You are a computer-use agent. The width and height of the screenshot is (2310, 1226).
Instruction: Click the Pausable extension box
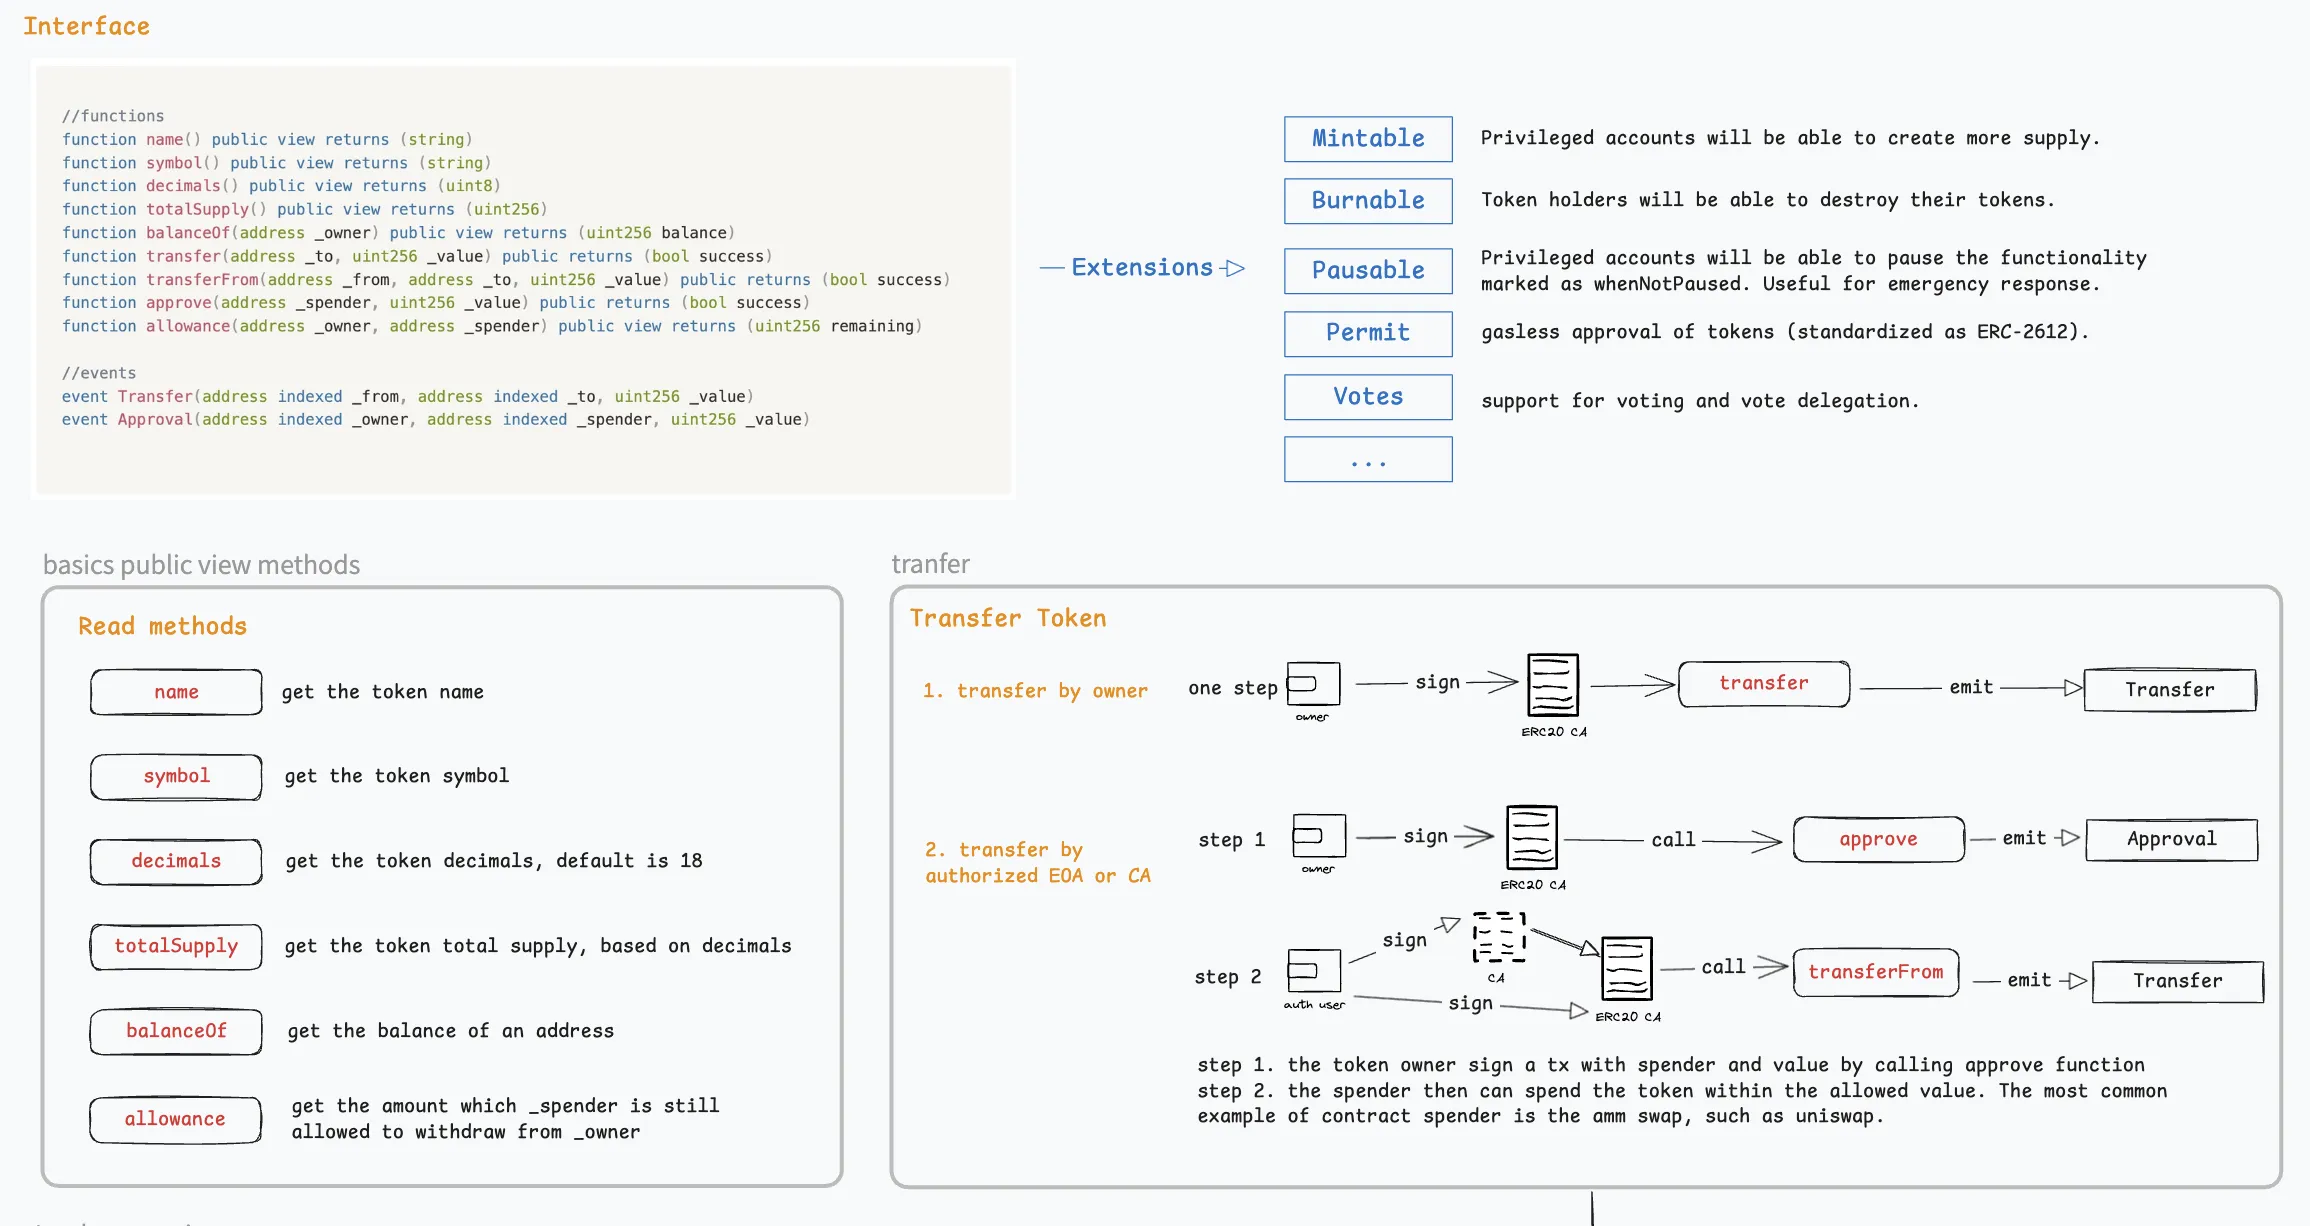(x=1367, y=271)
